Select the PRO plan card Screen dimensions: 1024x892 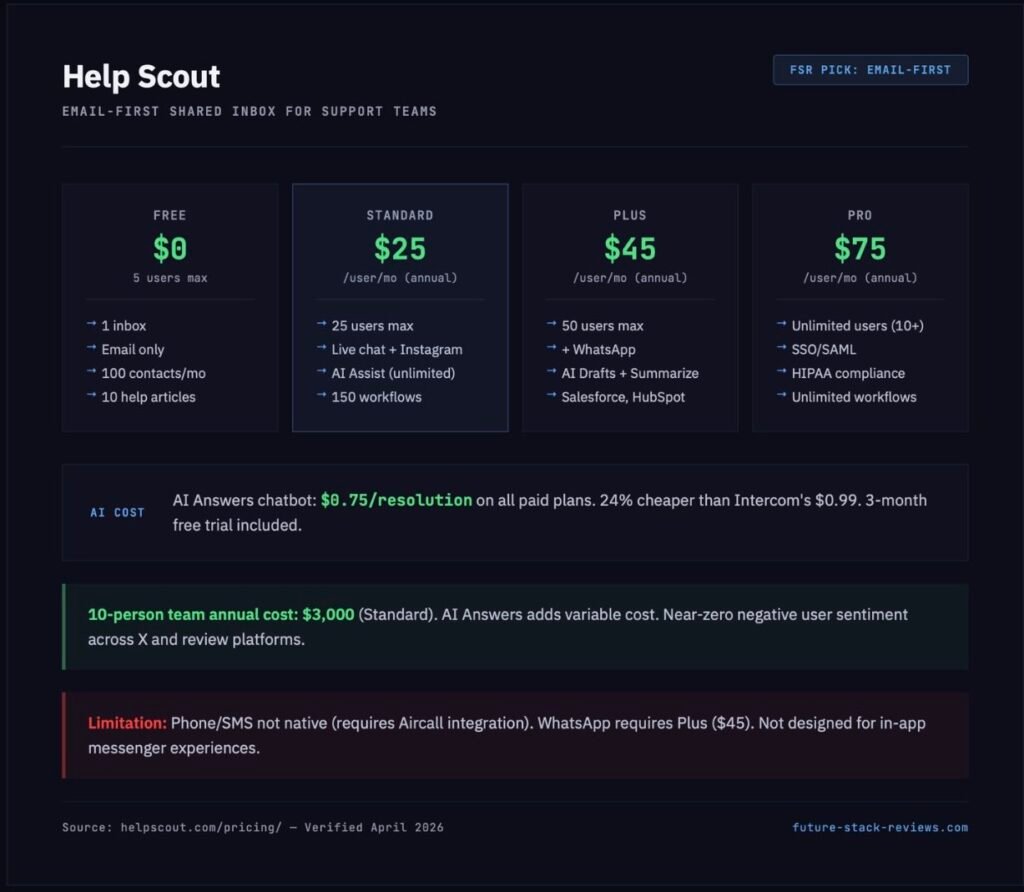pyautogui.click(x=860, y=307)
